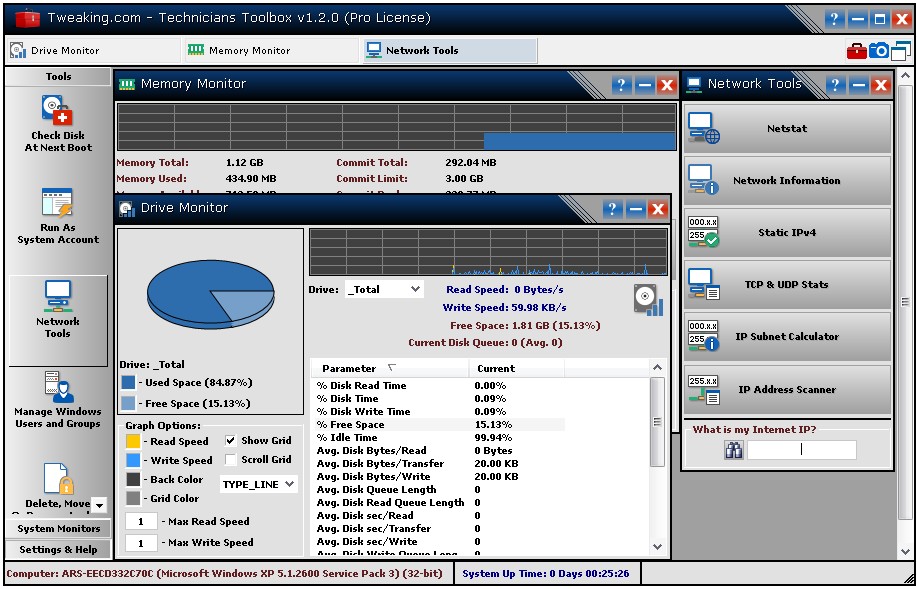The image size is (917, 589).
Task: Change the Grid Color swatch
Action: (x=133, y=498)
